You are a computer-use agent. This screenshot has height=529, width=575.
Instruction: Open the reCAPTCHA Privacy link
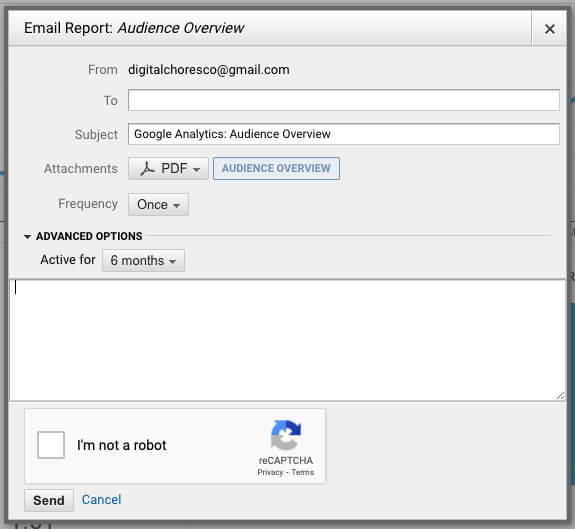pos(270,473)
